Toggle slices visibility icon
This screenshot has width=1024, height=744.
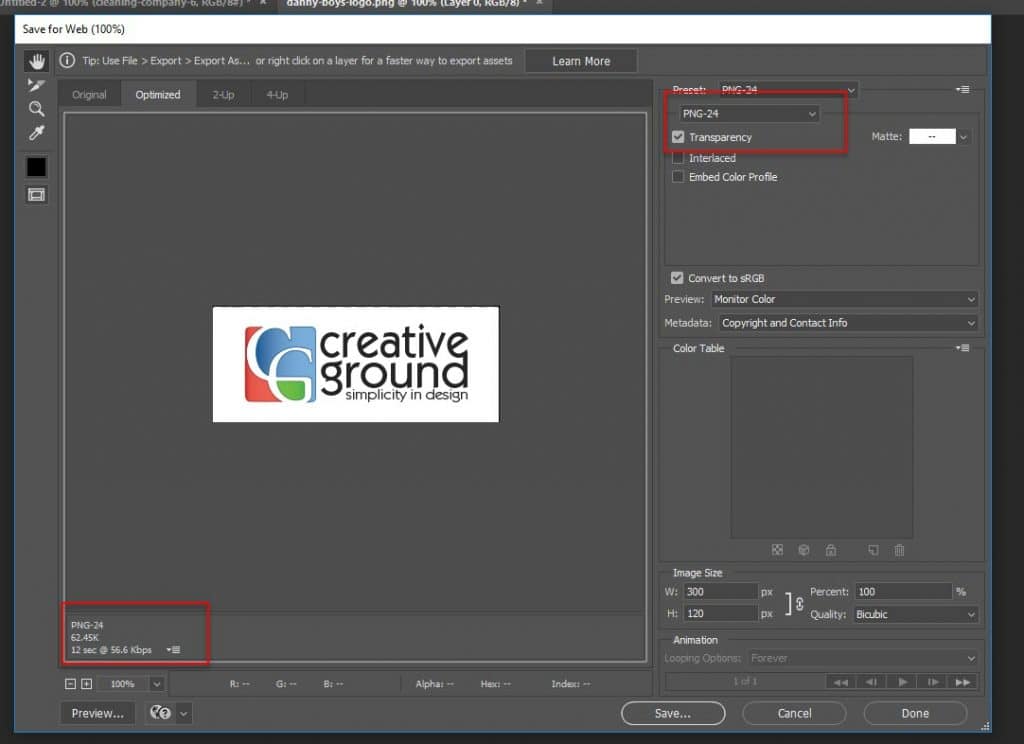pyautogui.click(x=37, y=195)
